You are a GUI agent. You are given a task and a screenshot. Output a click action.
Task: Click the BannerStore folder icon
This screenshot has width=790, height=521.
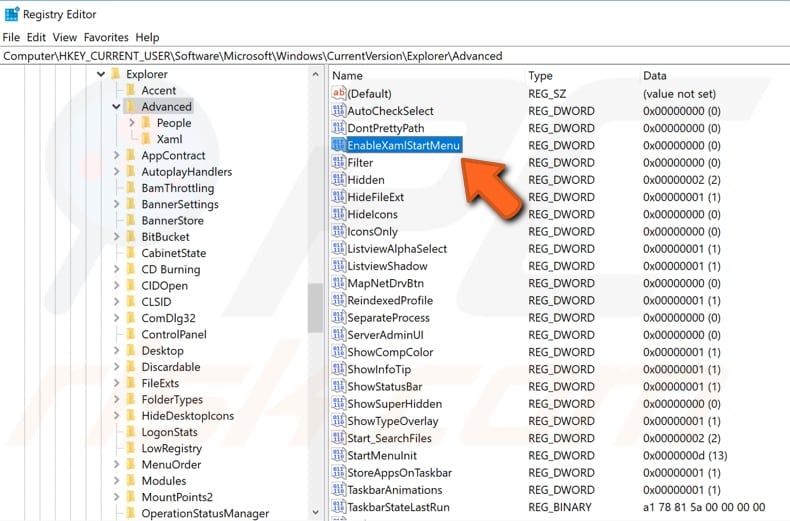point(131,220)
